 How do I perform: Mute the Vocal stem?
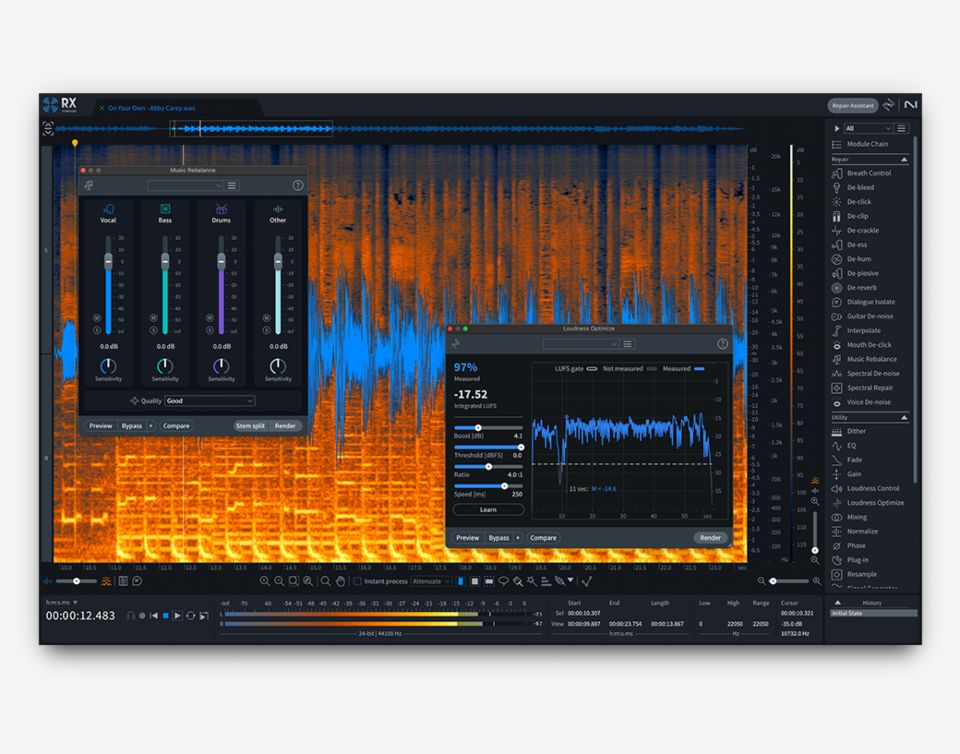[x=98, y=318]
